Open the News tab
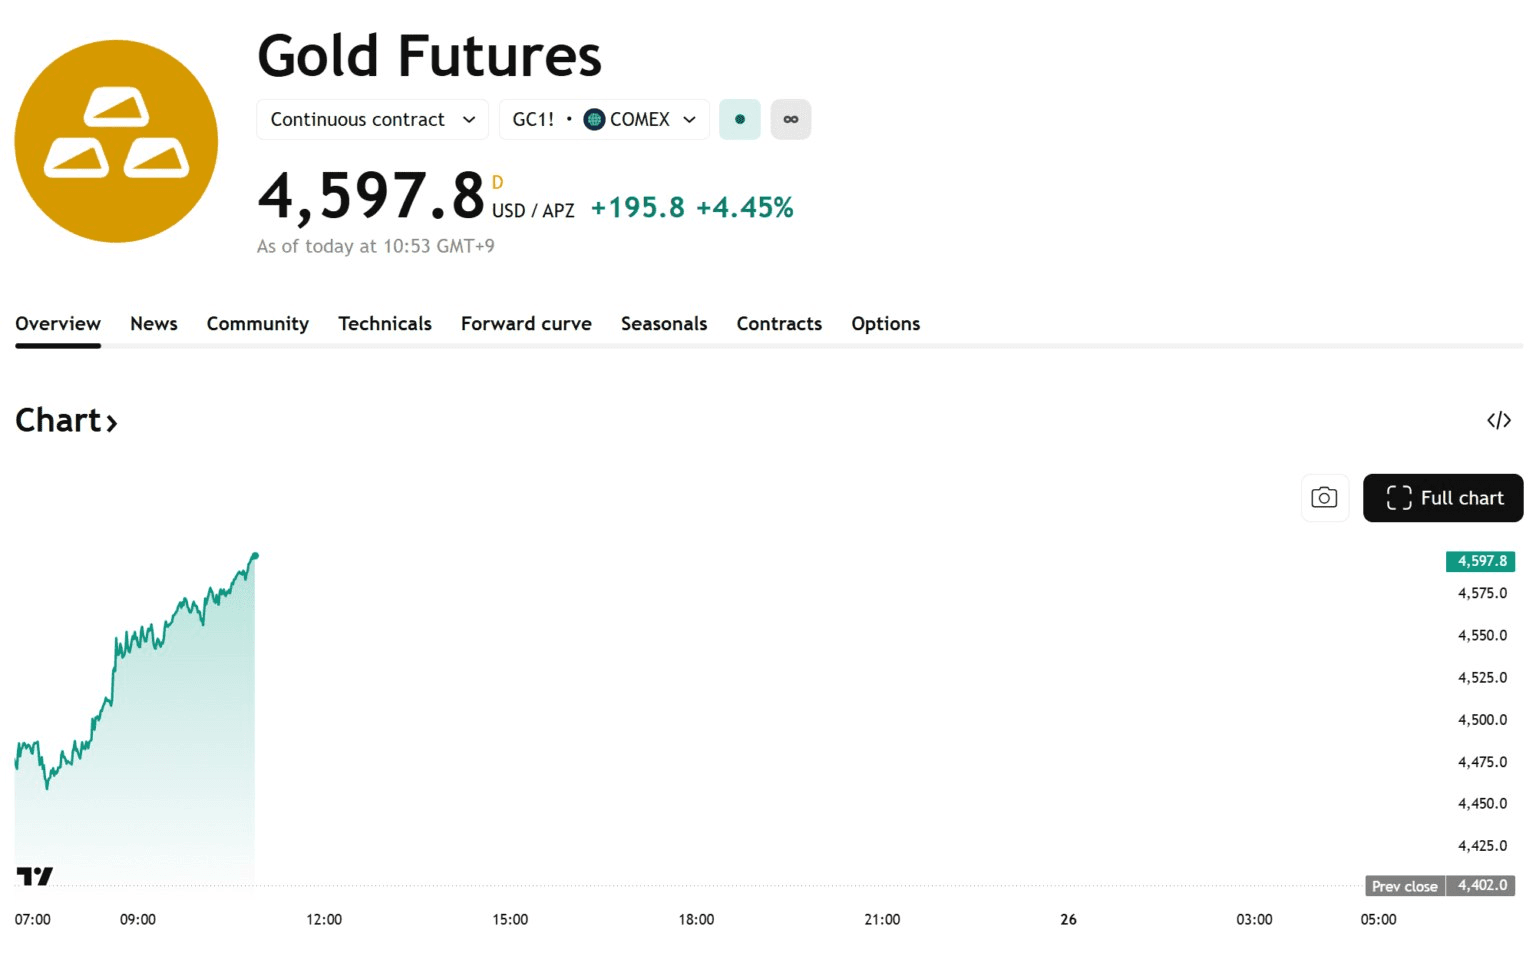Image resolution: width=1536 pixels, height=963 pixels. point(153,324)
